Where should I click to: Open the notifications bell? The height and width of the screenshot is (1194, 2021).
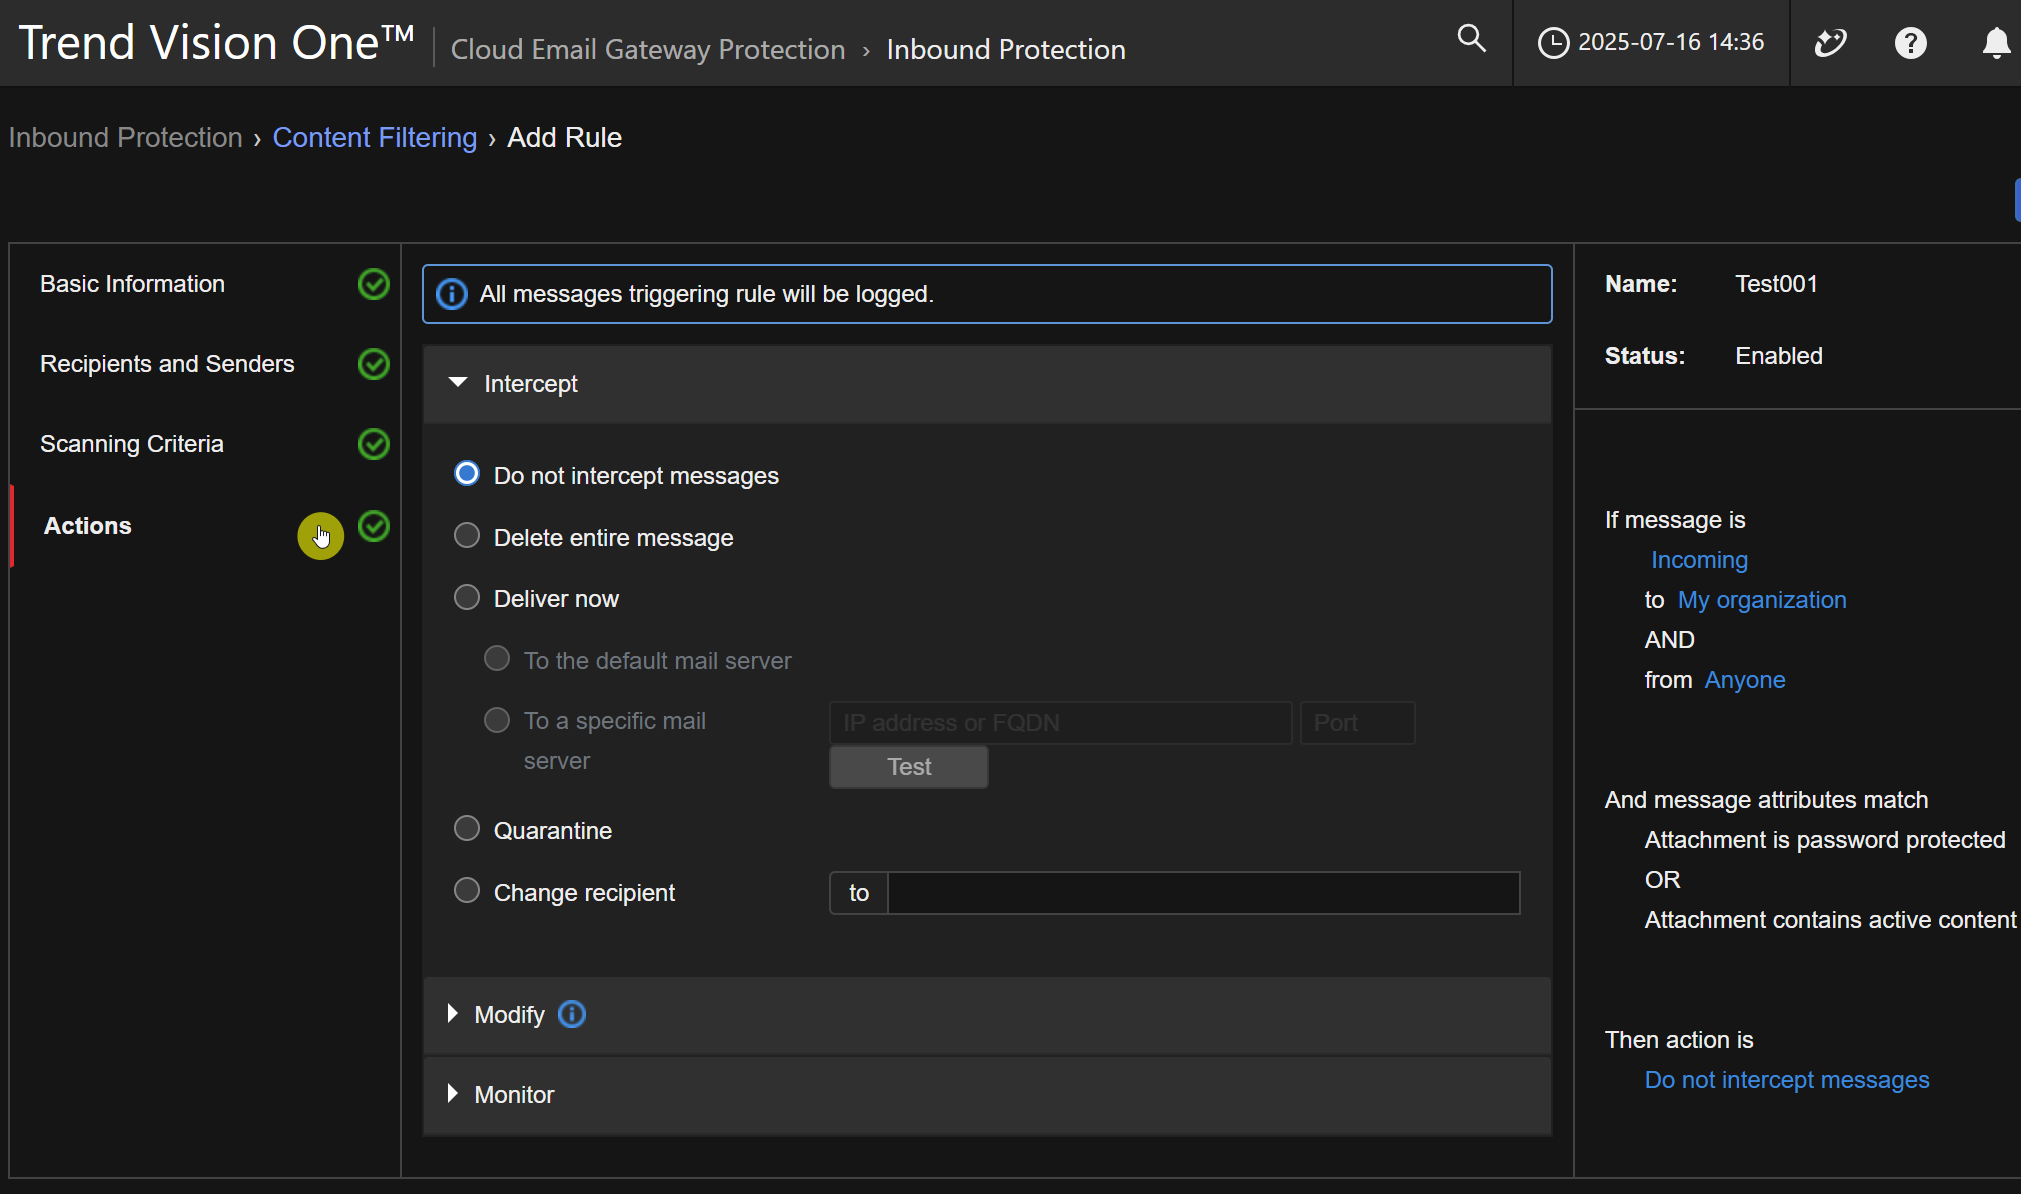(x=1996, y=43)
